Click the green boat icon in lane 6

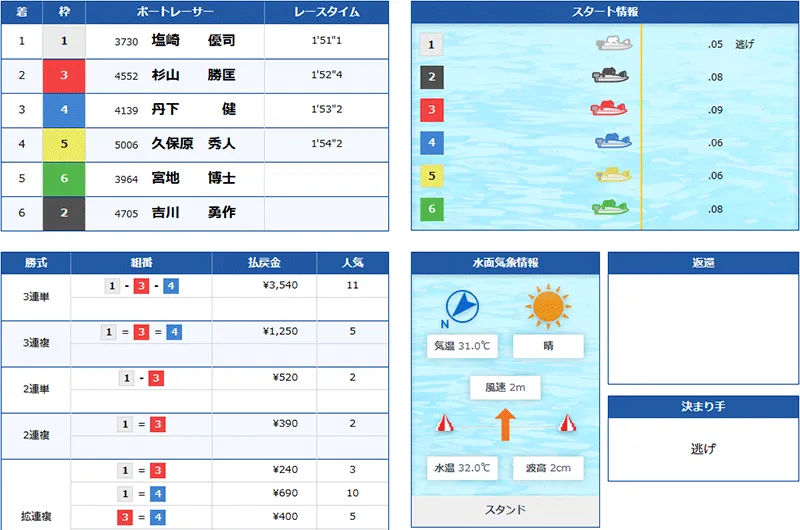point(610,208)
